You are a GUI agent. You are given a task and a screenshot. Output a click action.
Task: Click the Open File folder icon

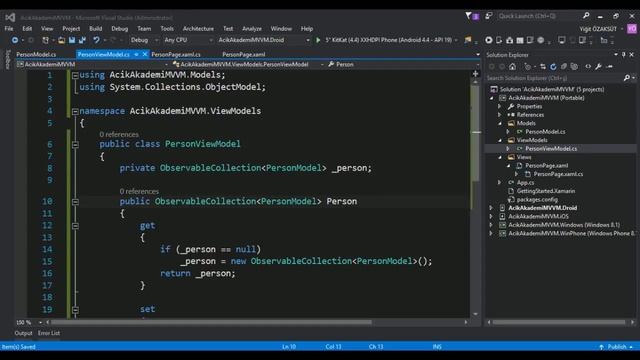61,40
